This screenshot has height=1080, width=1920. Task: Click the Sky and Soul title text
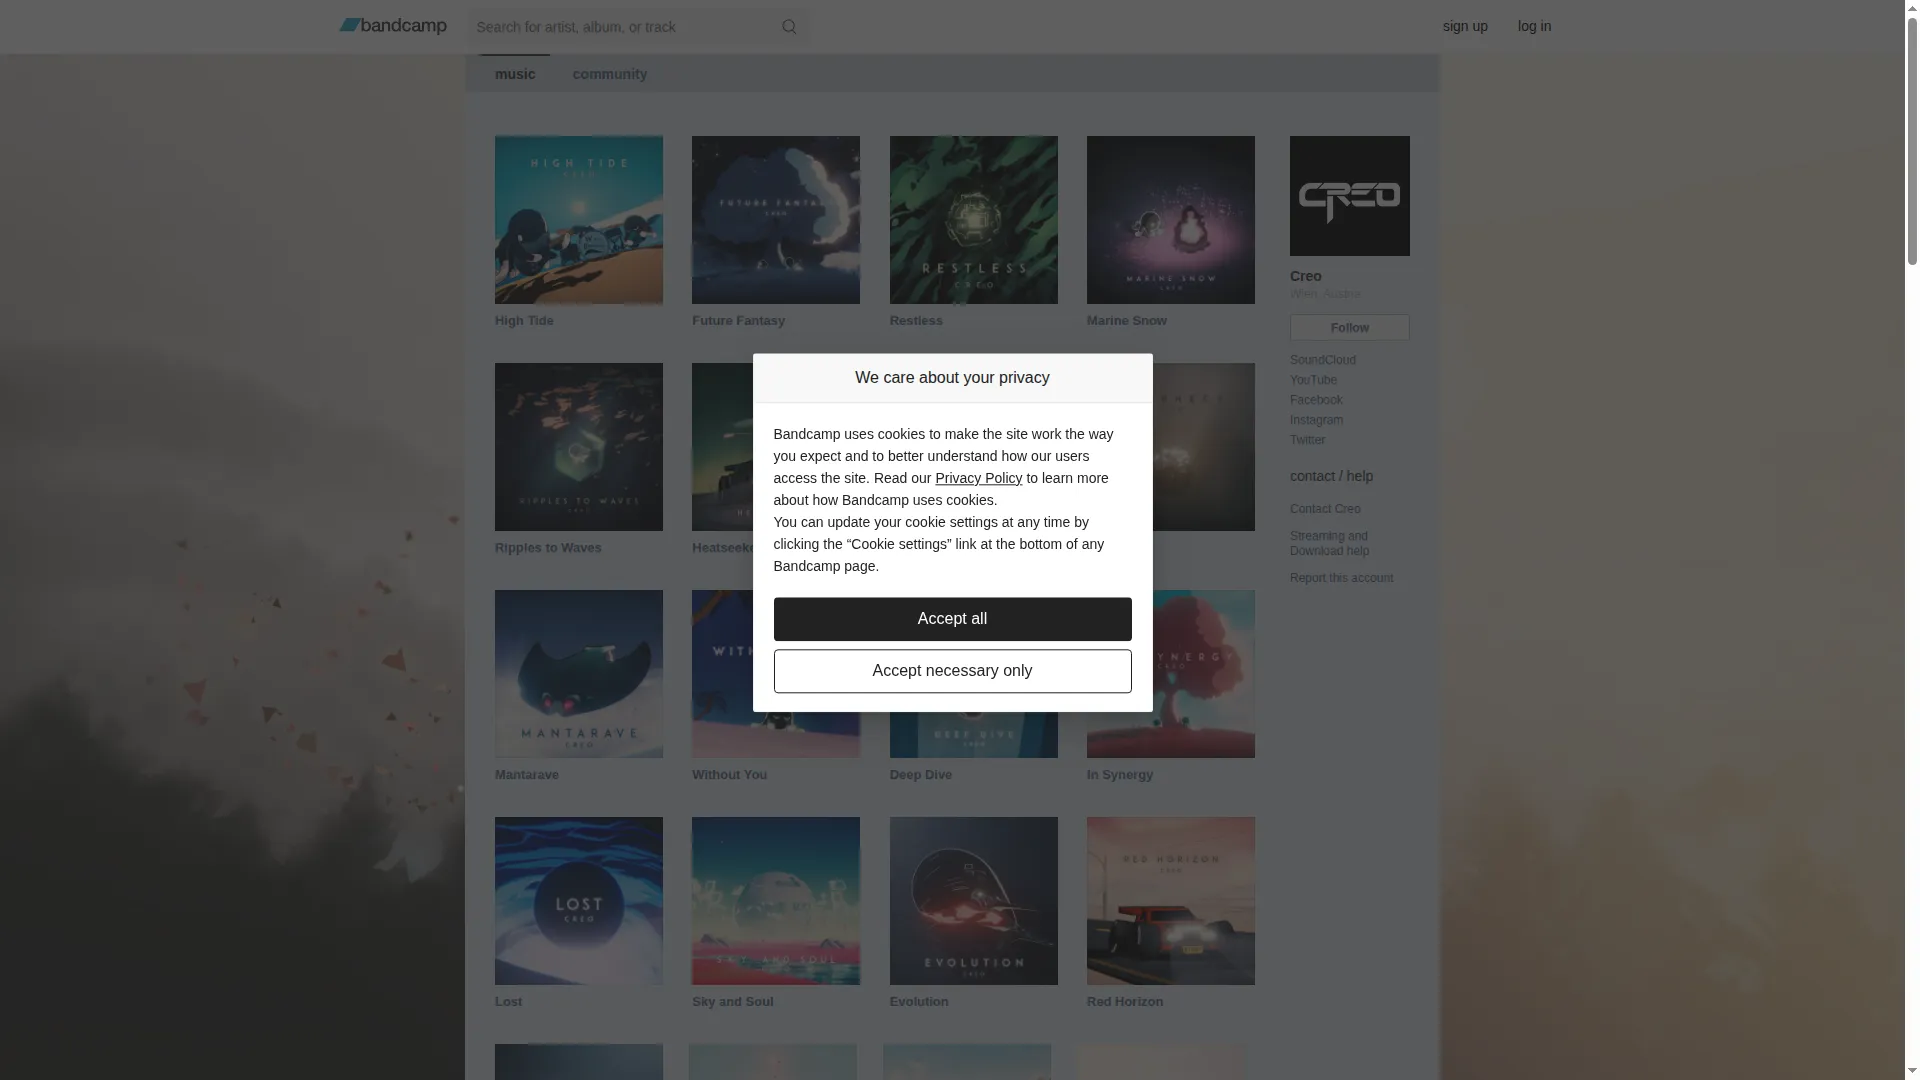(733, 1002)
